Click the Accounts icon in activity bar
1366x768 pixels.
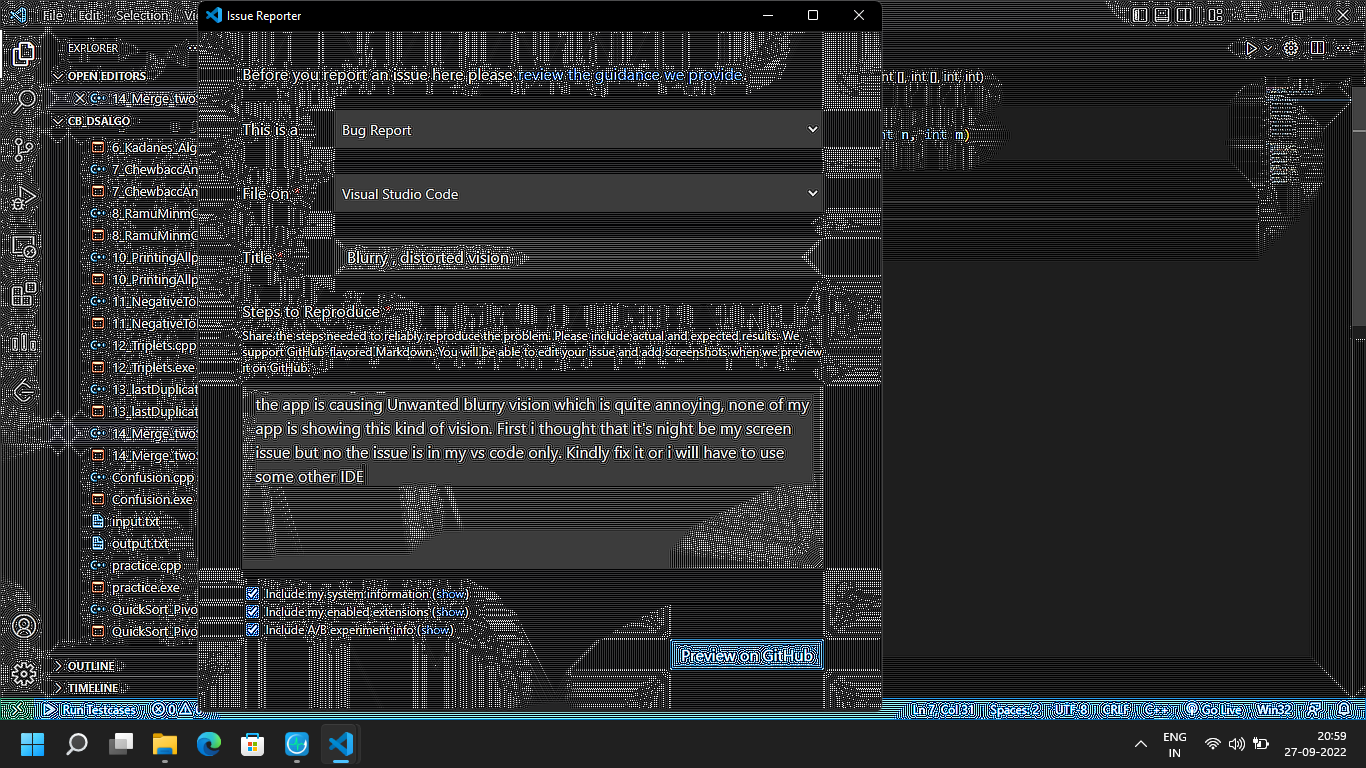(x=24, y=627)
